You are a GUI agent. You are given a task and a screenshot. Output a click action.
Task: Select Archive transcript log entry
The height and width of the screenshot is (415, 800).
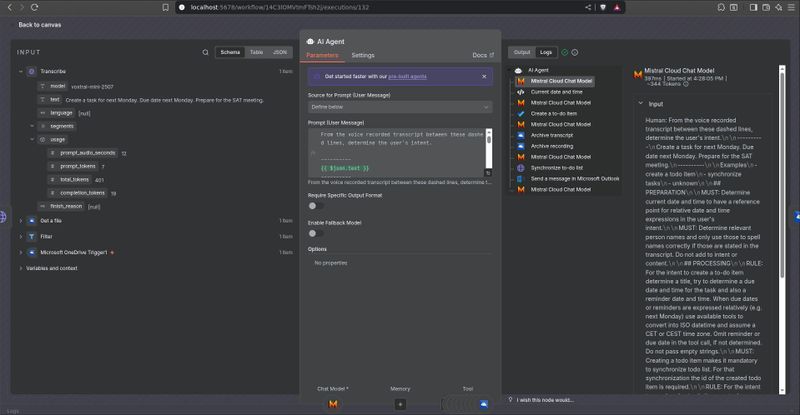tap(552, 135)
